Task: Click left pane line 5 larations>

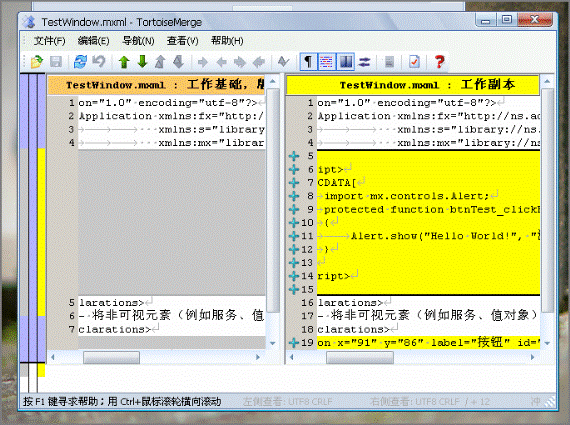Action: click(x=172, y=302)
